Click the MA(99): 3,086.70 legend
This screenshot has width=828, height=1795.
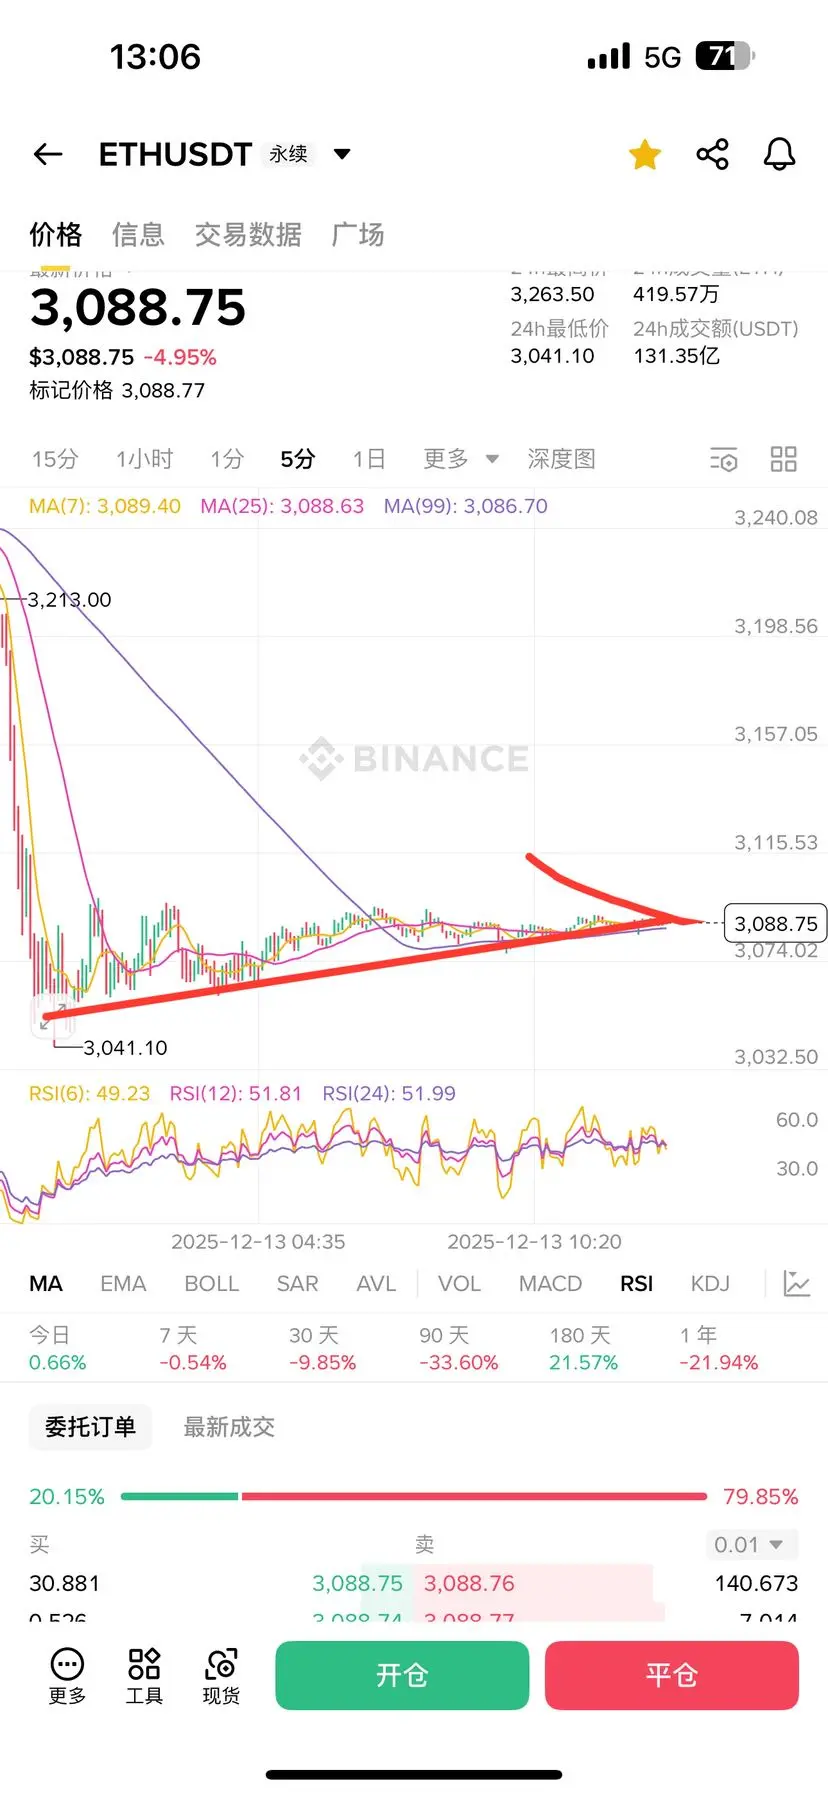coord(466,506)
